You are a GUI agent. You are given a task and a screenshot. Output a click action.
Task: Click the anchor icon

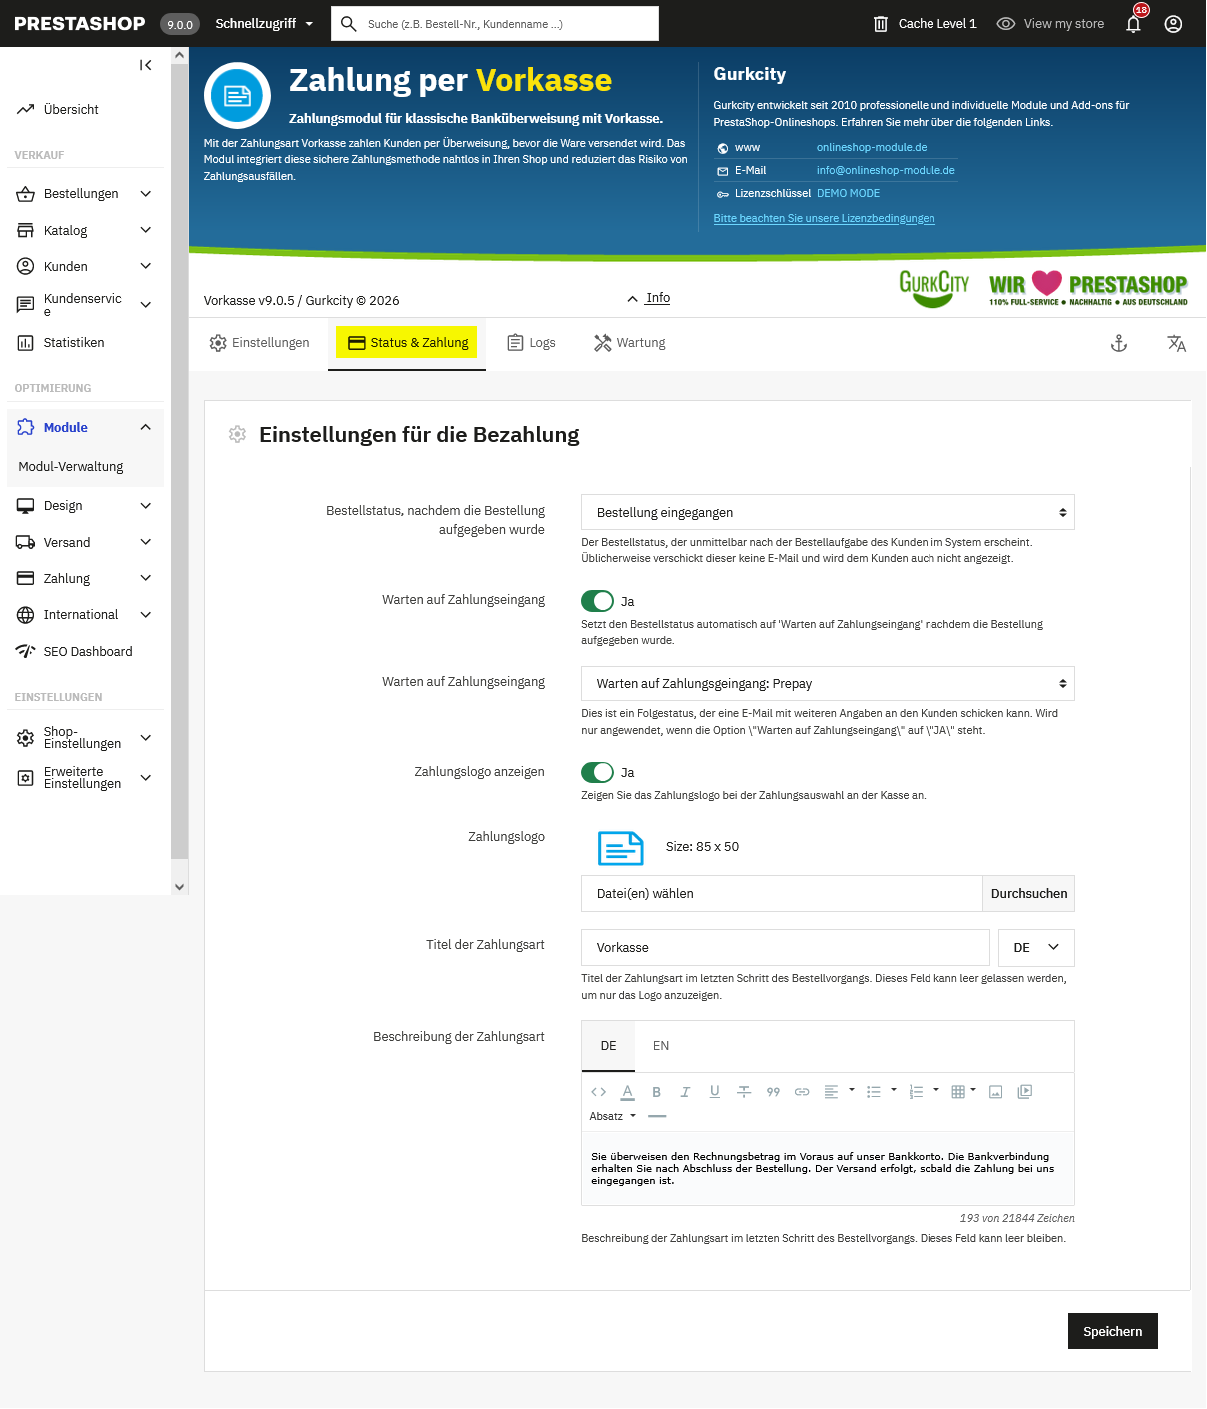tap(1119, 344)
